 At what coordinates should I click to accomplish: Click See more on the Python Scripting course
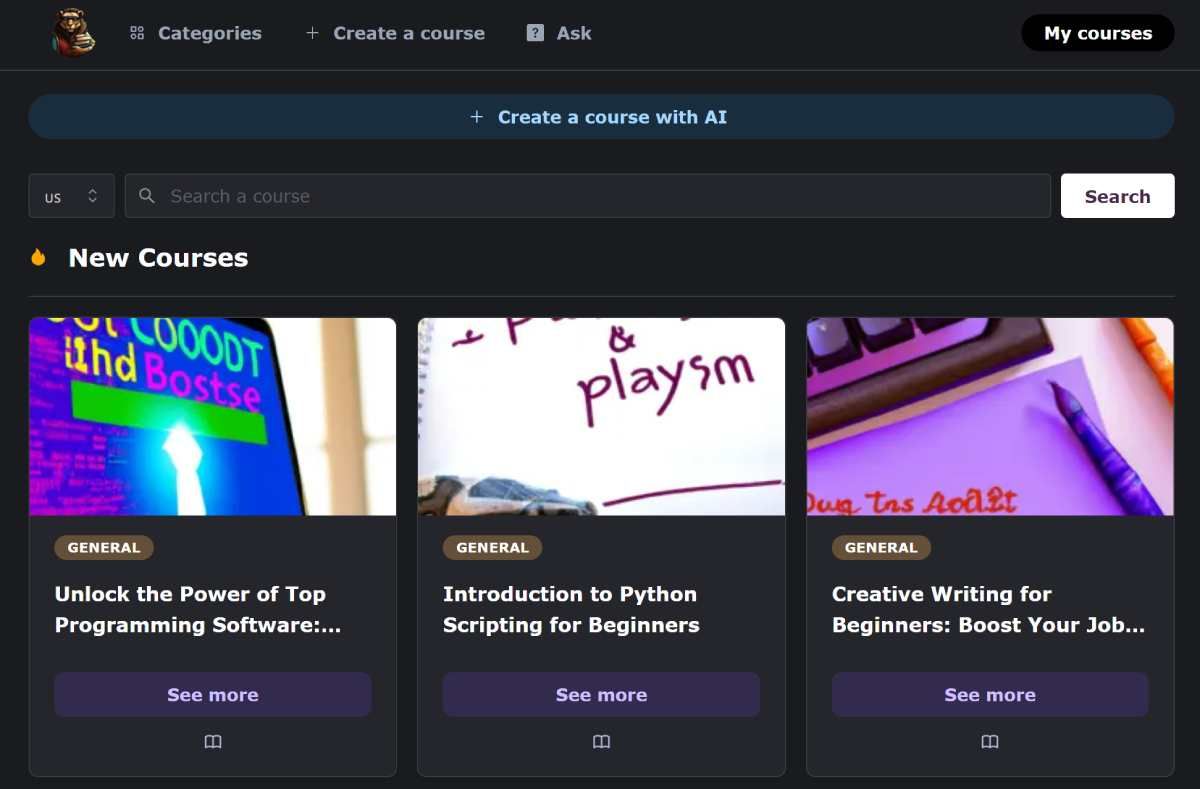[x=601, y=694]
